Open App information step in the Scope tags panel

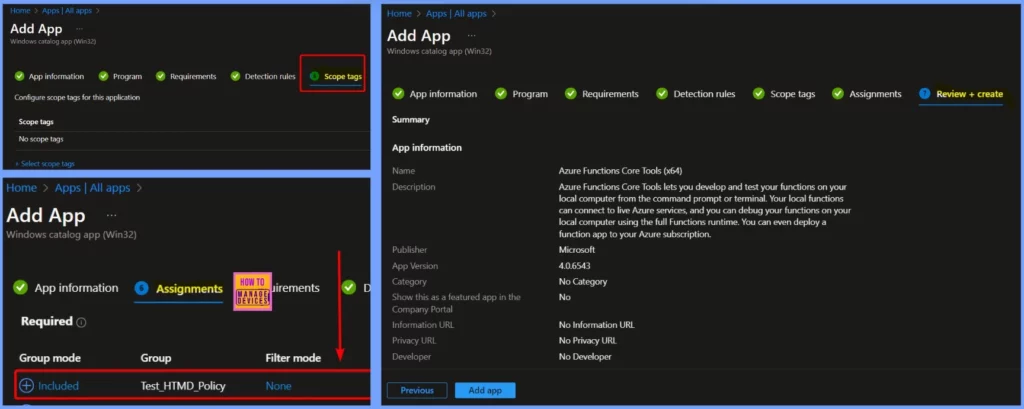coord(50,76)
